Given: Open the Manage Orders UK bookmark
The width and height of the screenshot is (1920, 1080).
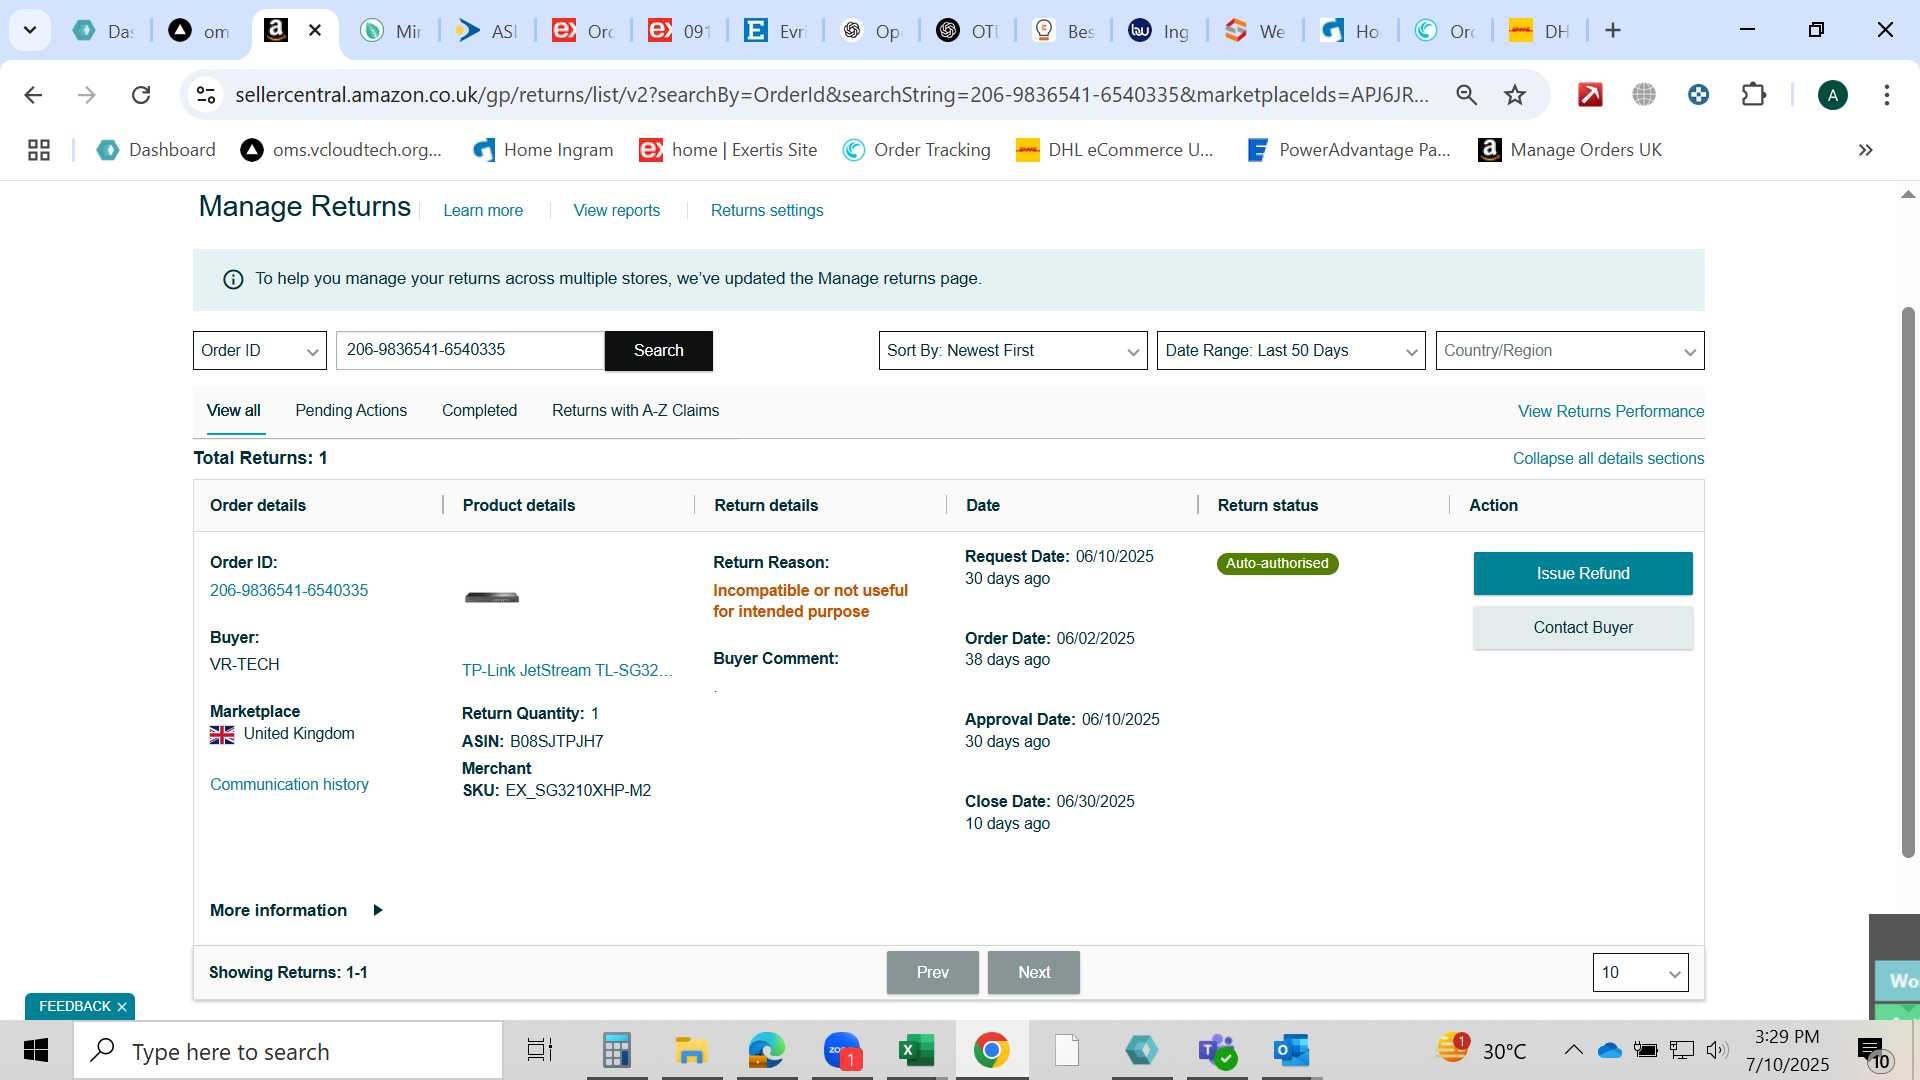Looking at the screenshot, I should pyautogui.click(x=1570, y=150).
